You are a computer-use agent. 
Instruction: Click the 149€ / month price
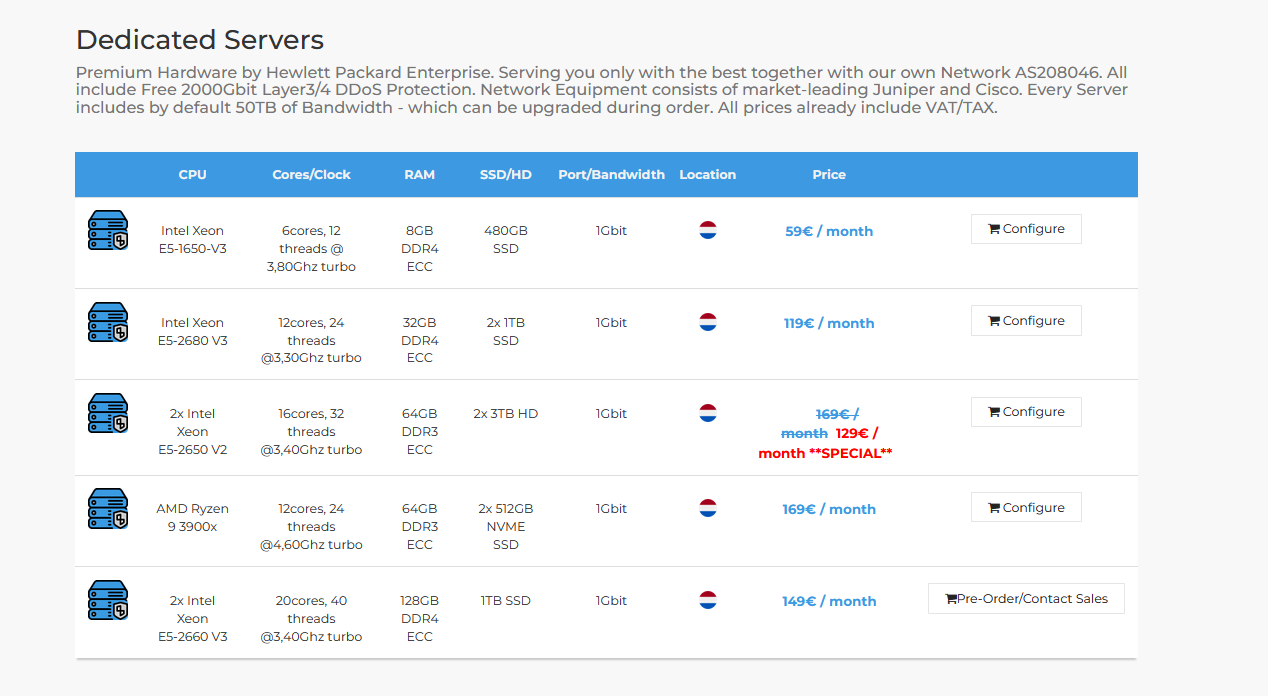pos(829,601)
